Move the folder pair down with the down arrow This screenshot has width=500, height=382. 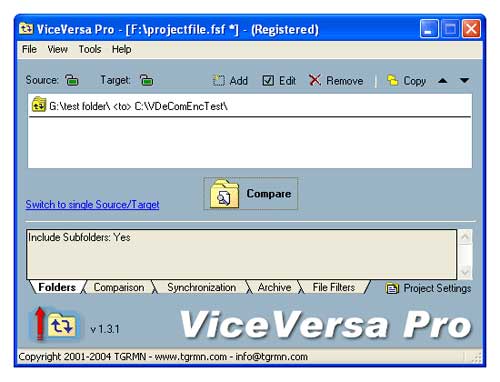tap(464, 81)
